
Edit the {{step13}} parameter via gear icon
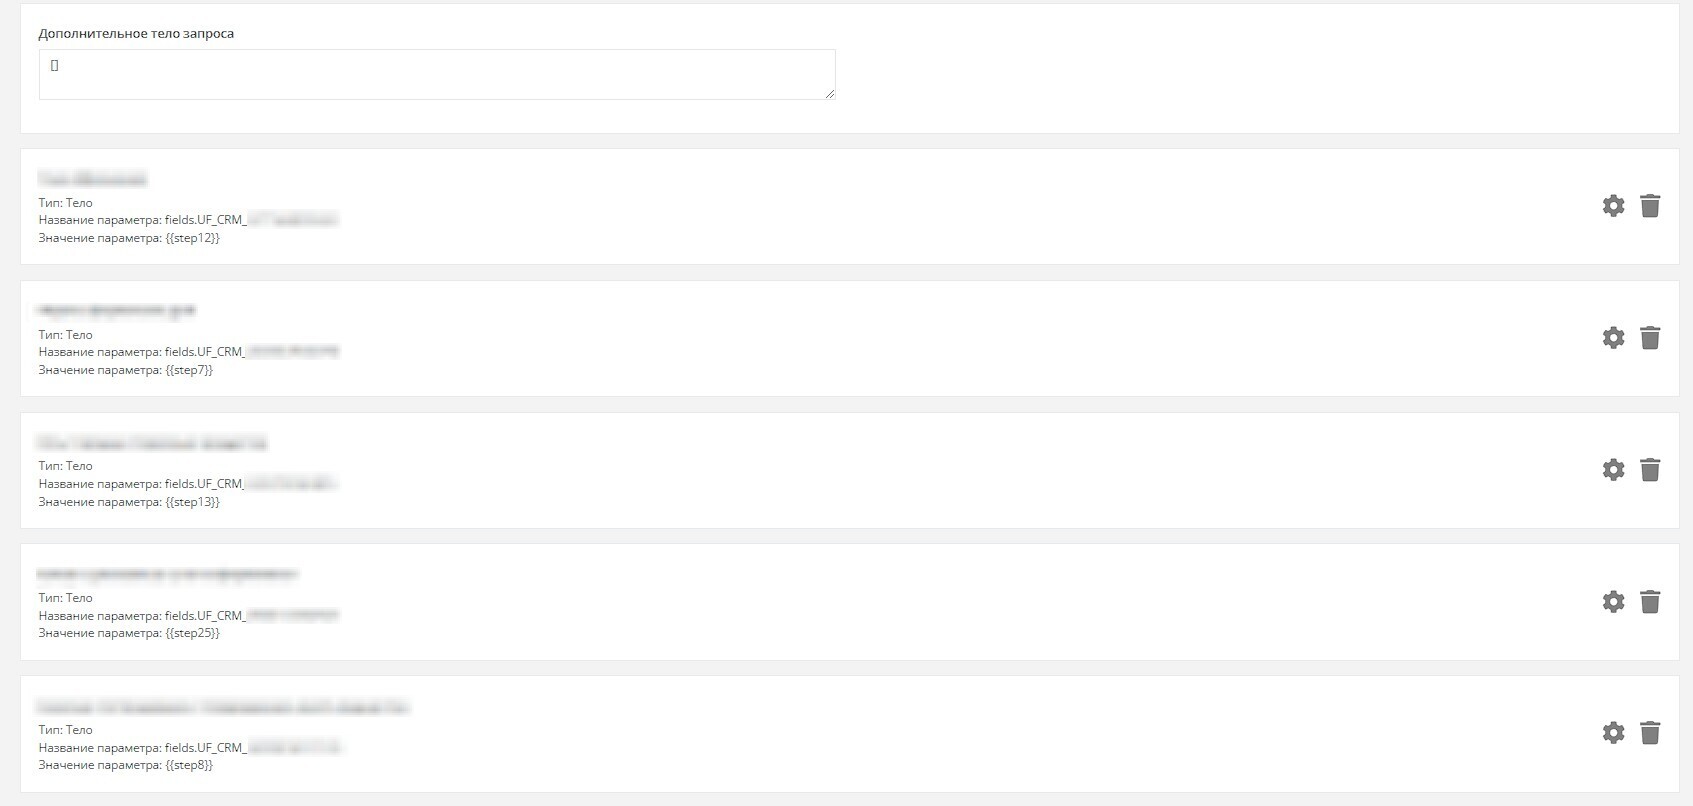[1613, 470]
